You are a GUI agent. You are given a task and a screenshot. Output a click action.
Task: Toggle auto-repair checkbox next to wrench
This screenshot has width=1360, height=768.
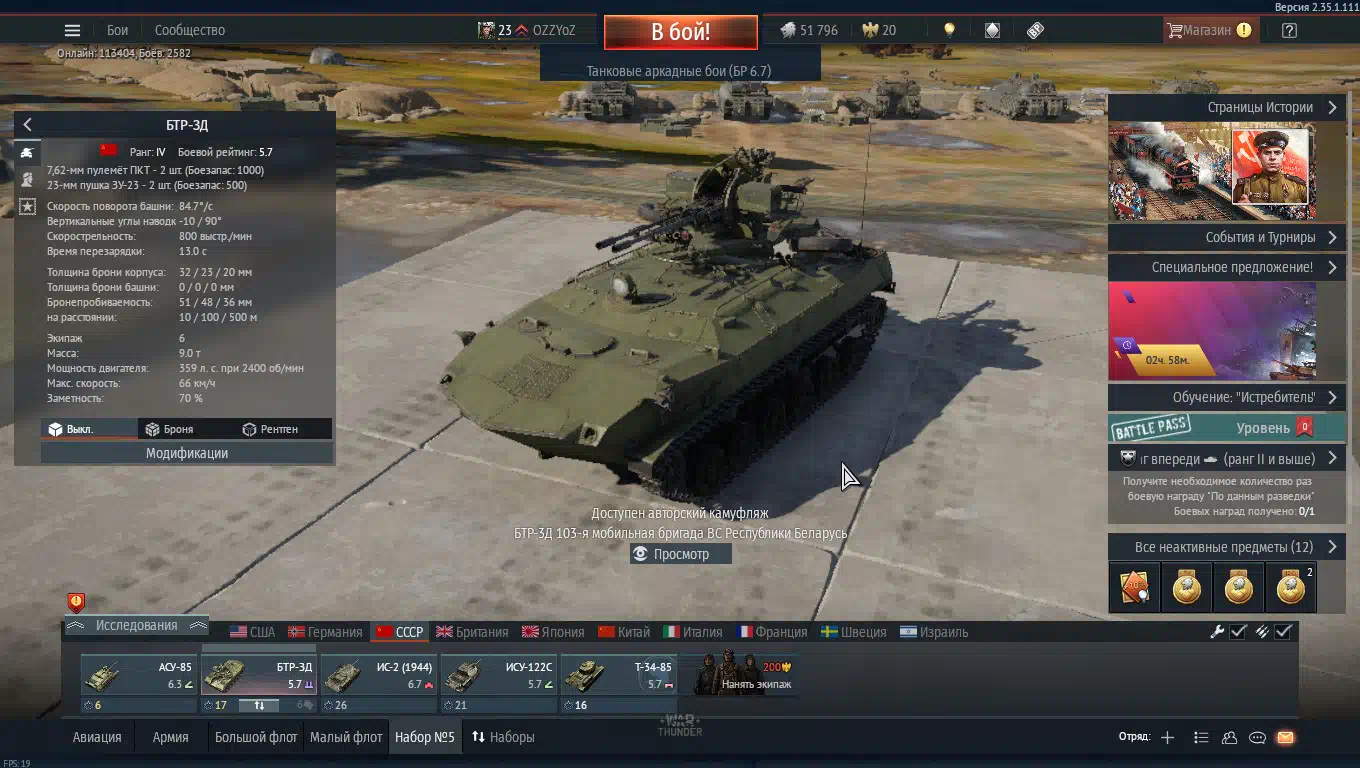tap(1238, 631)
